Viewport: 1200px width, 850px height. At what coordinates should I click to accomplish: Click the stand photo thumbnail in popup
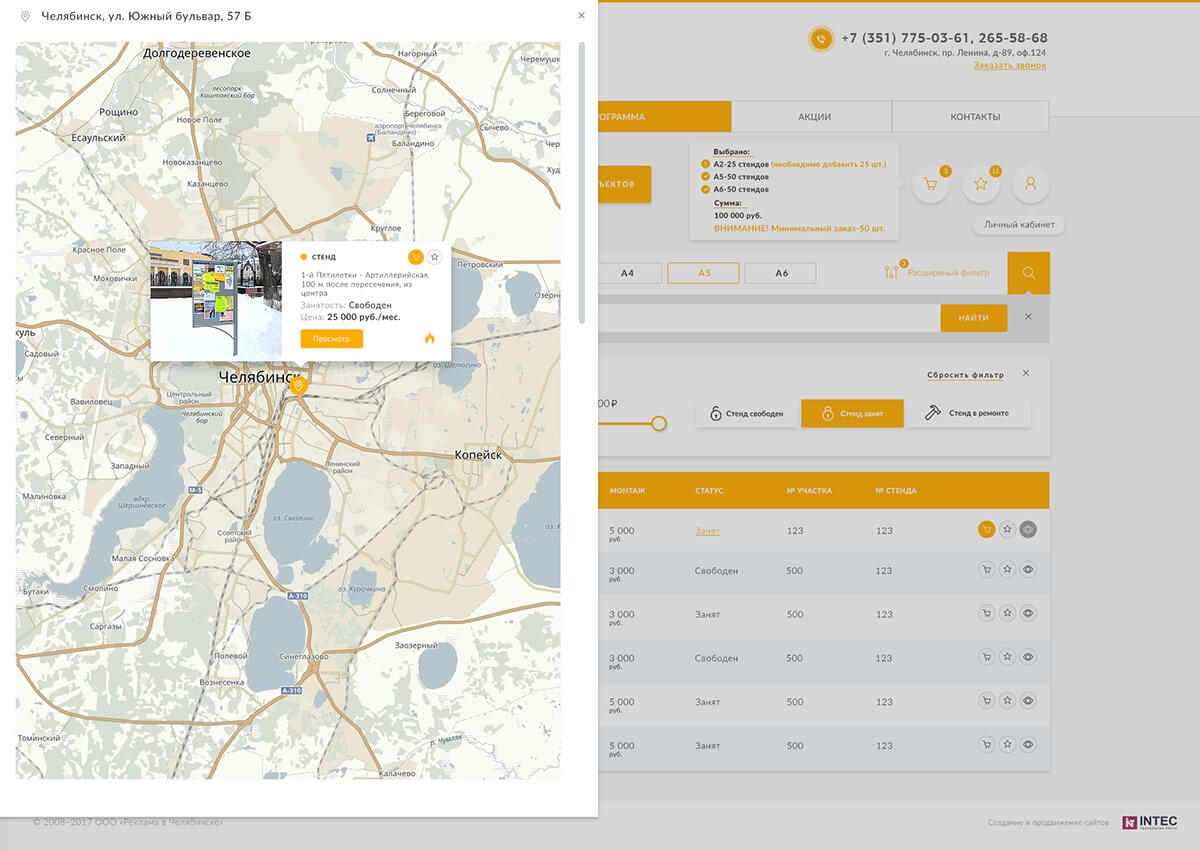pos(216,299)
